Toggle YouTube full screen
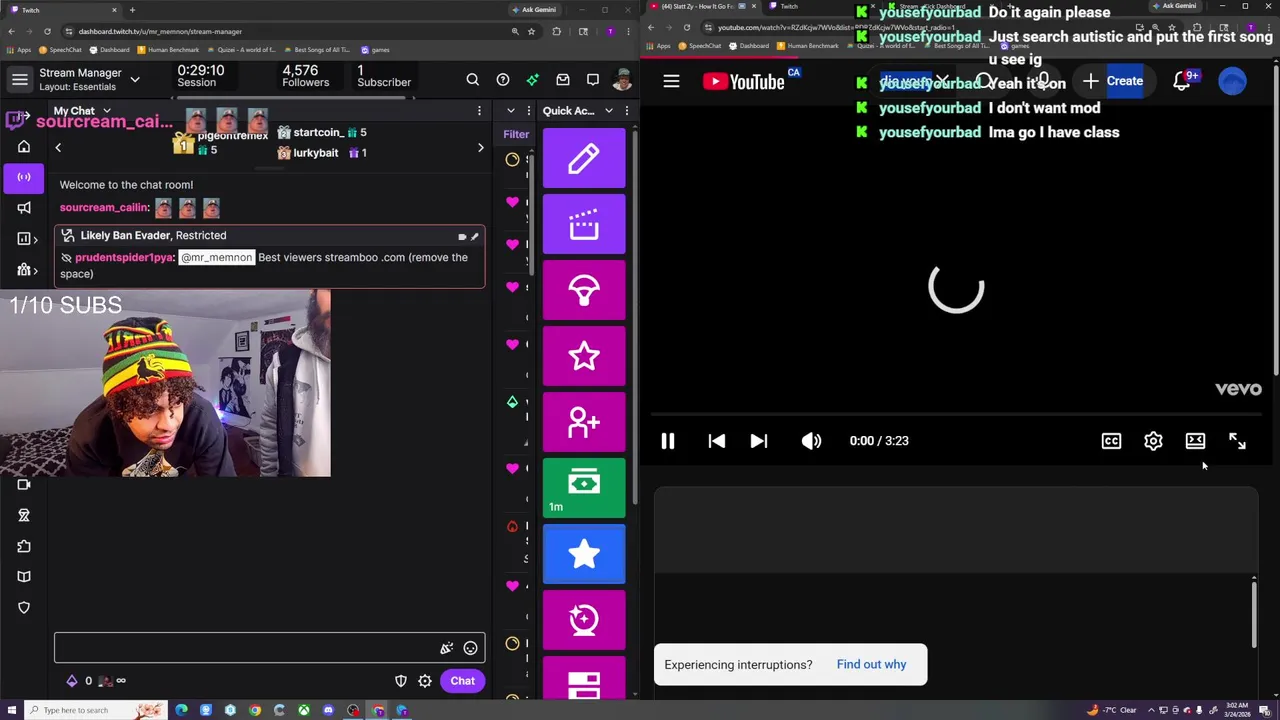The image size is (1280, 720). click(1237, 441)
